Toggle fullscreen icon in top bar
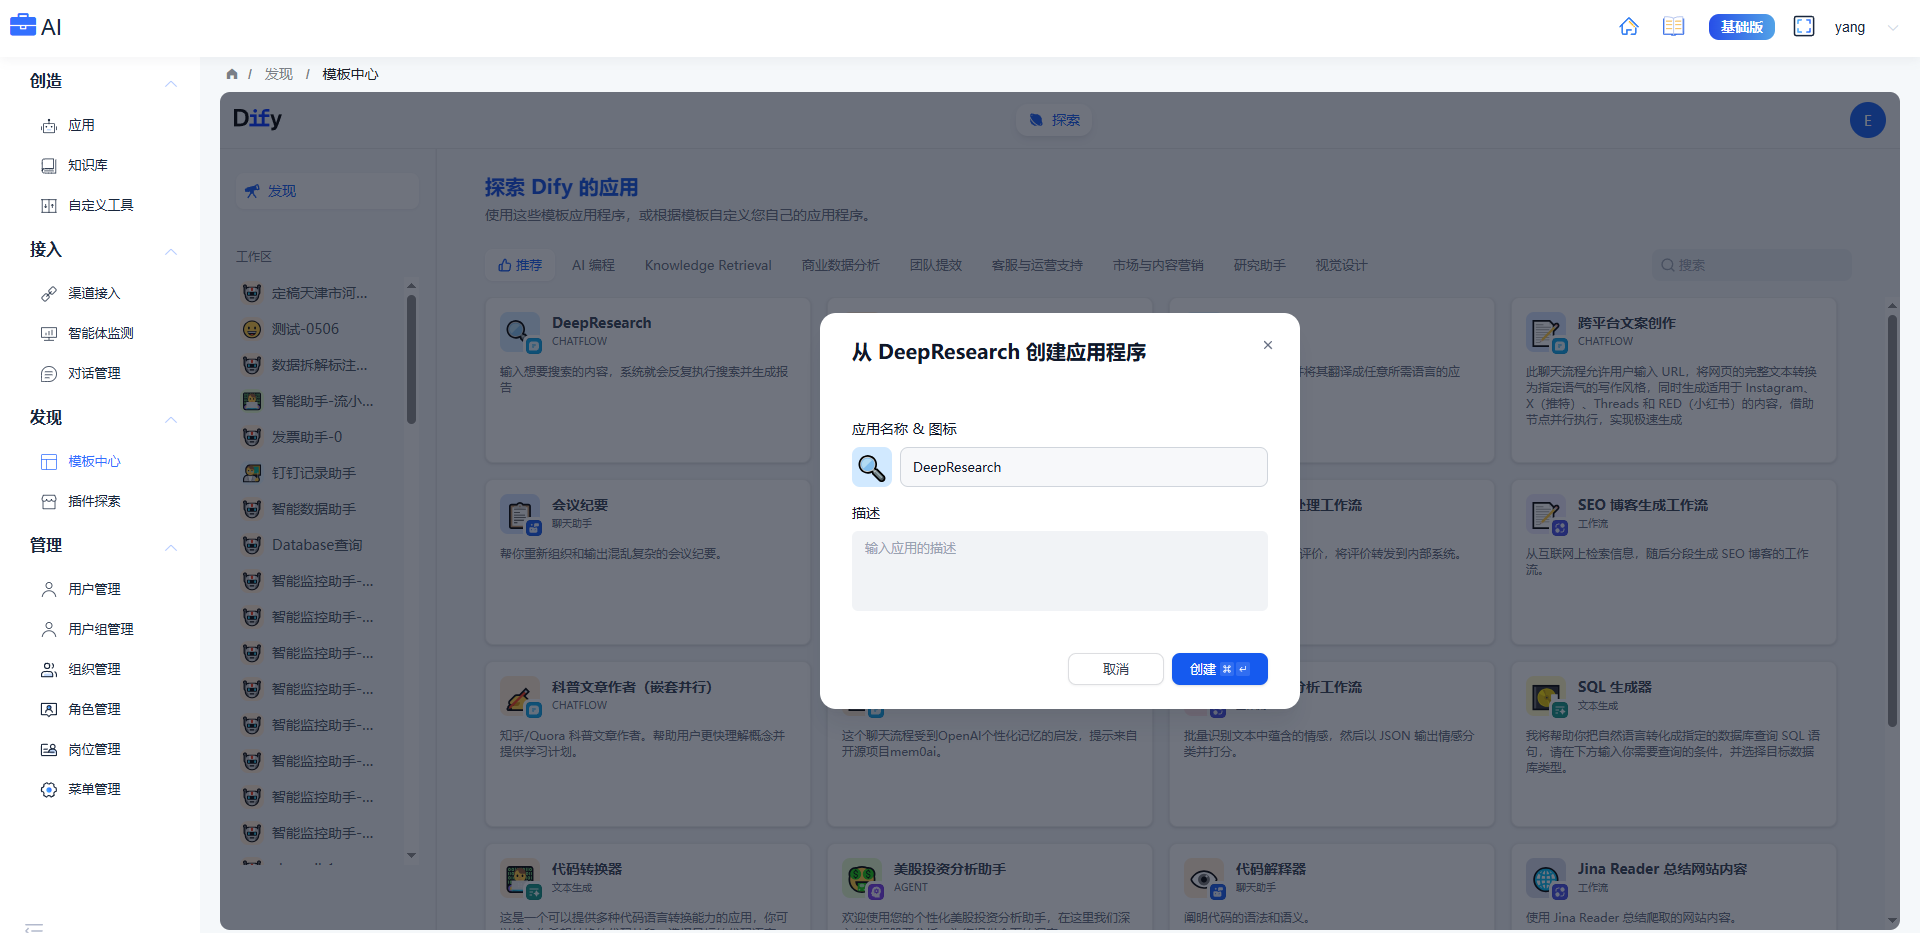The width and height of the screenshot is (1920, 933). coord(1804,27)
